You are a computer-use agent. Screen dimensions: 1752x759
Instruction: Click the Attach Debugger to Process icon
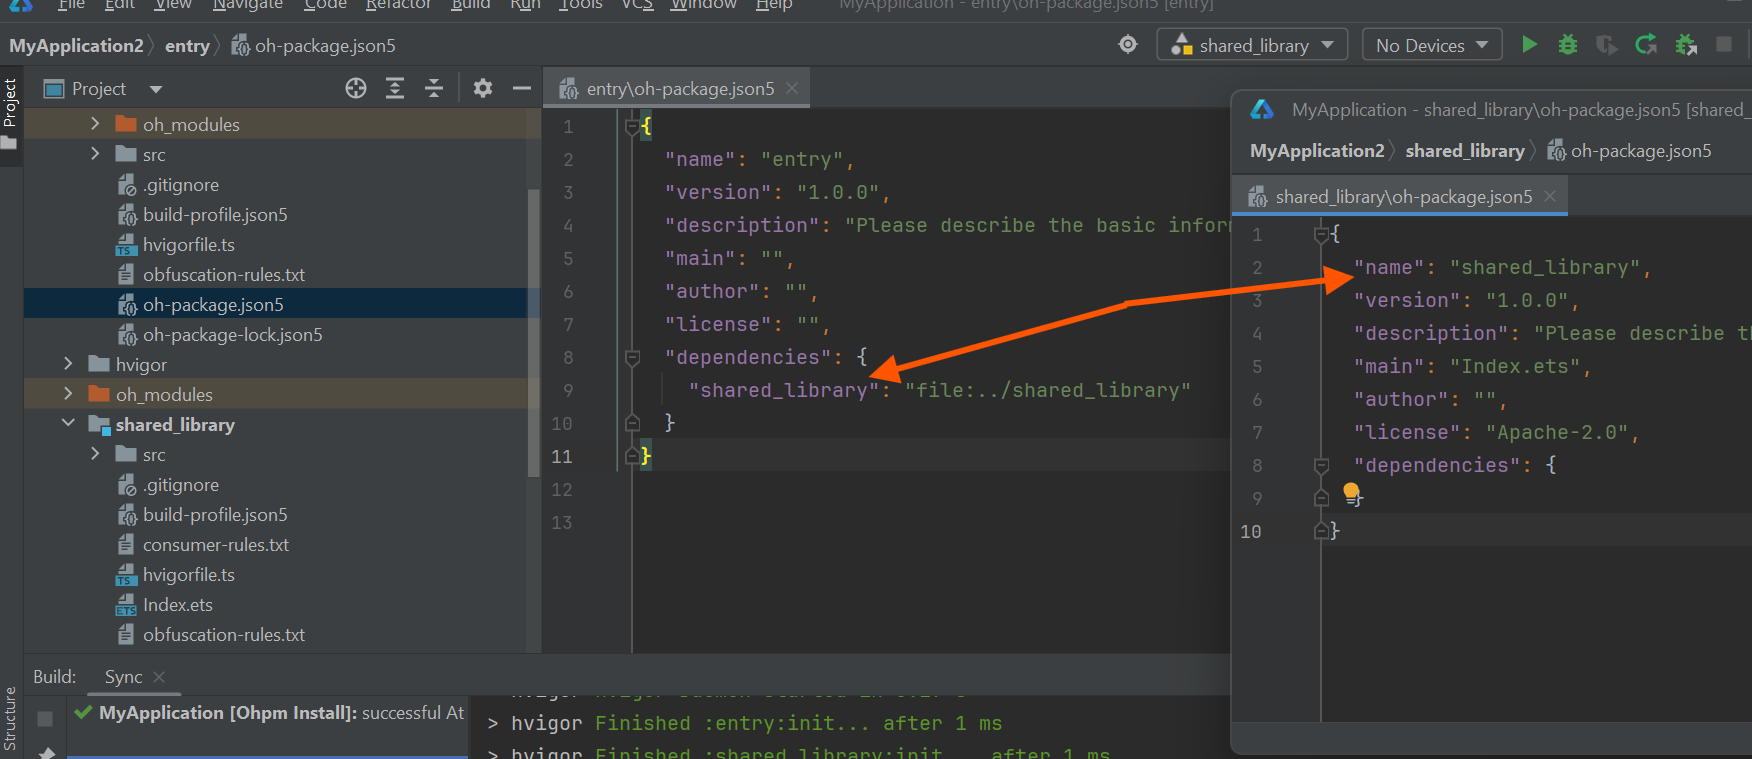[x=1686, y=45]
